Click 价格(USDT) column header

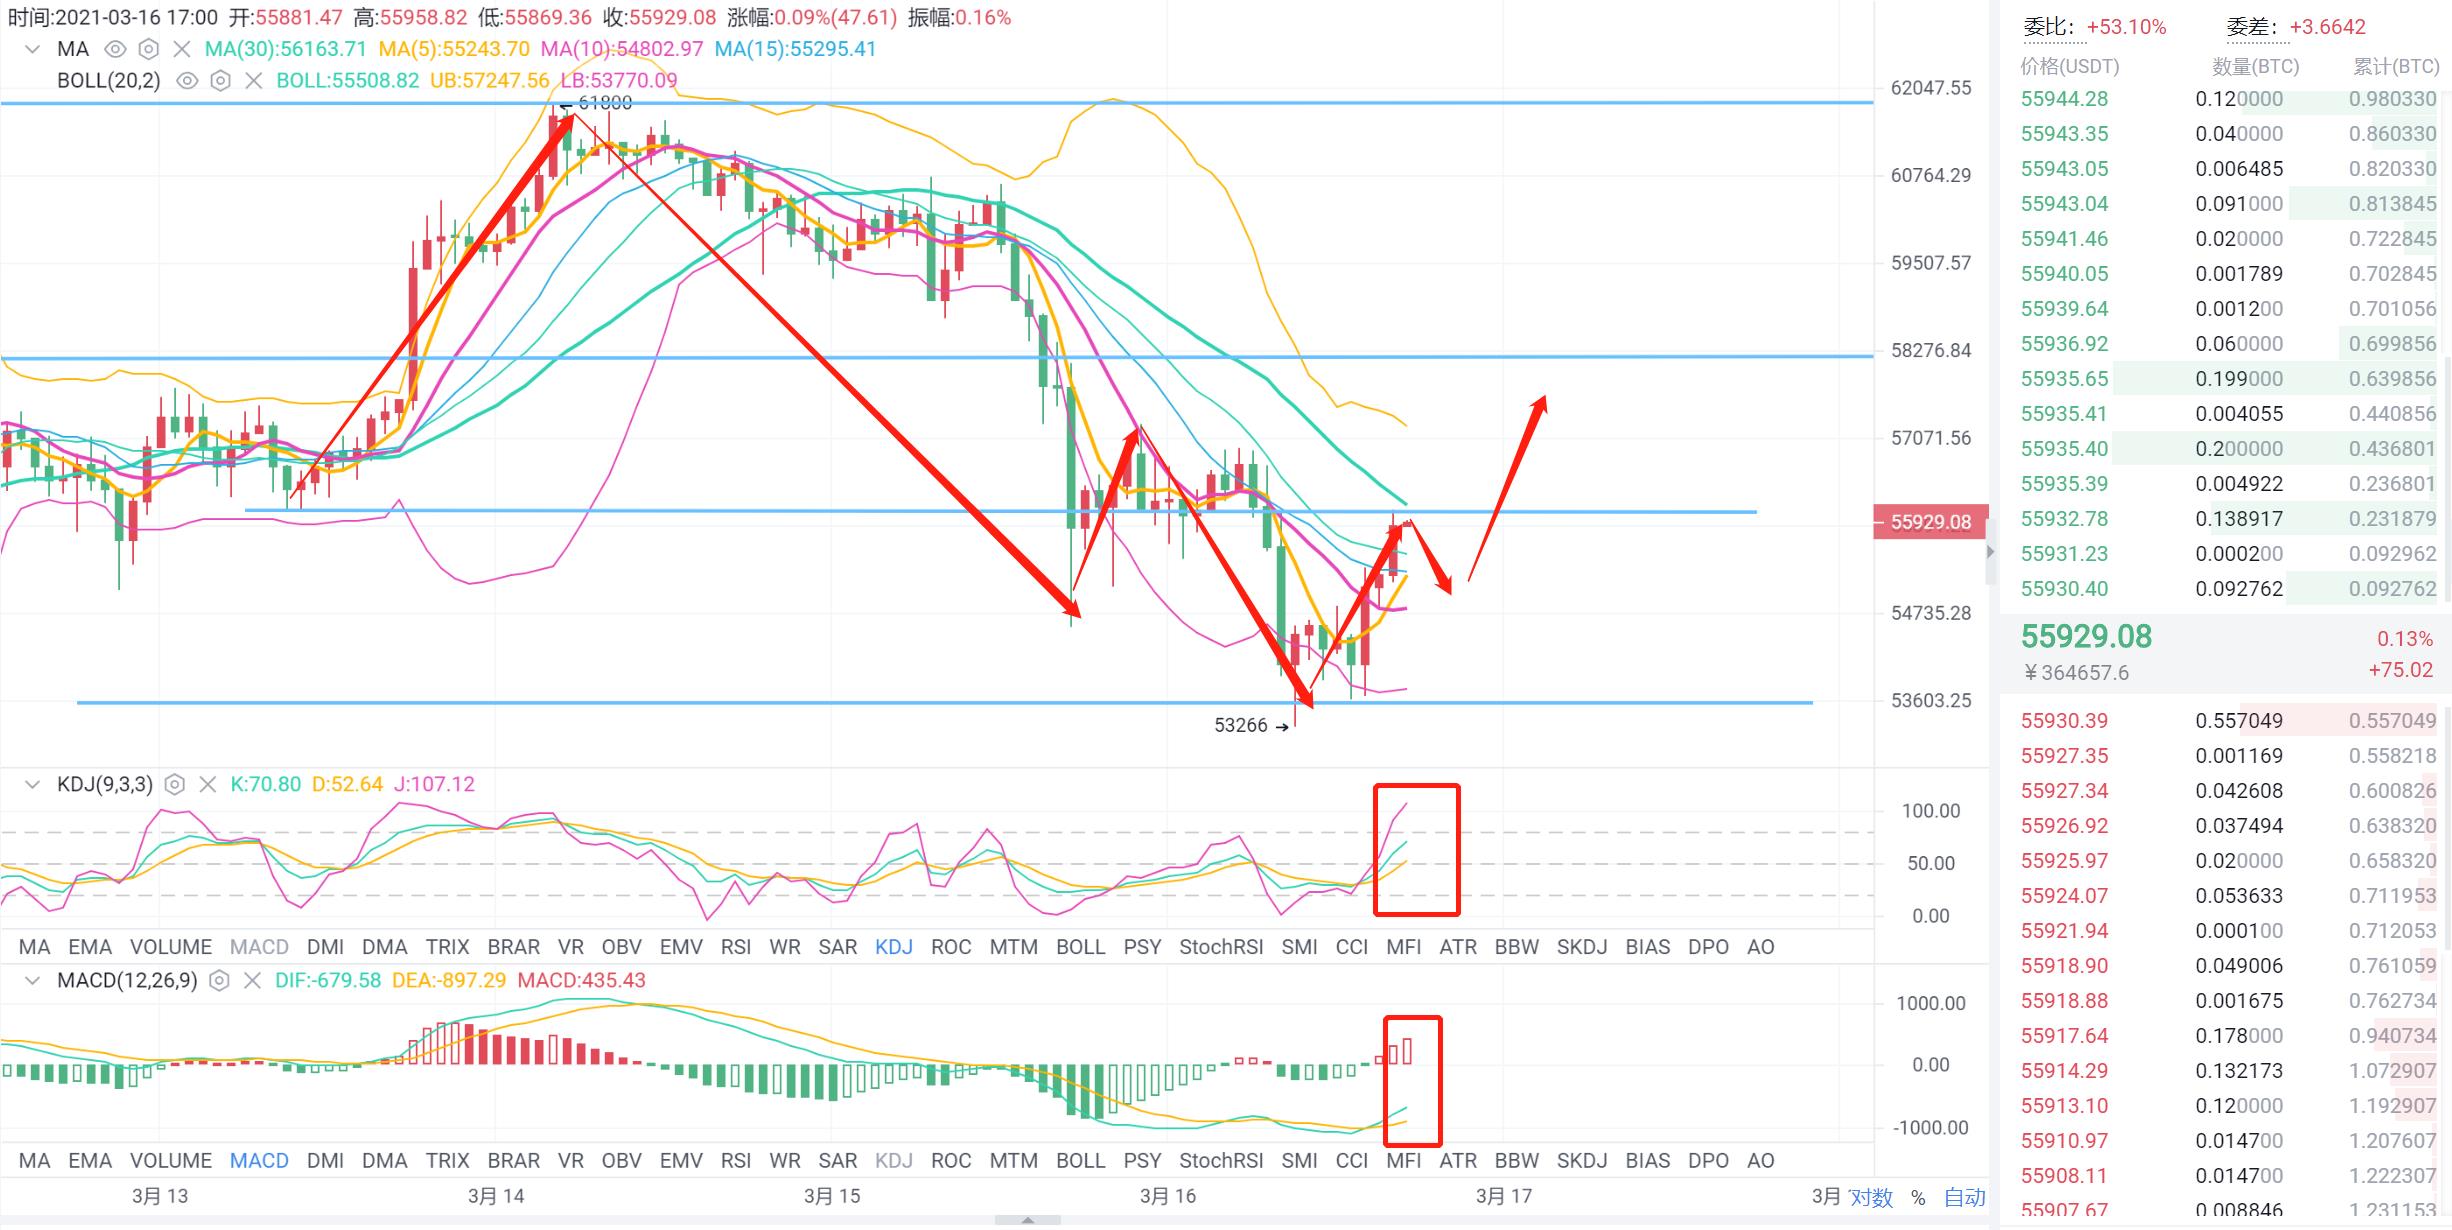pyautogui.click(x=2069, y=66)
